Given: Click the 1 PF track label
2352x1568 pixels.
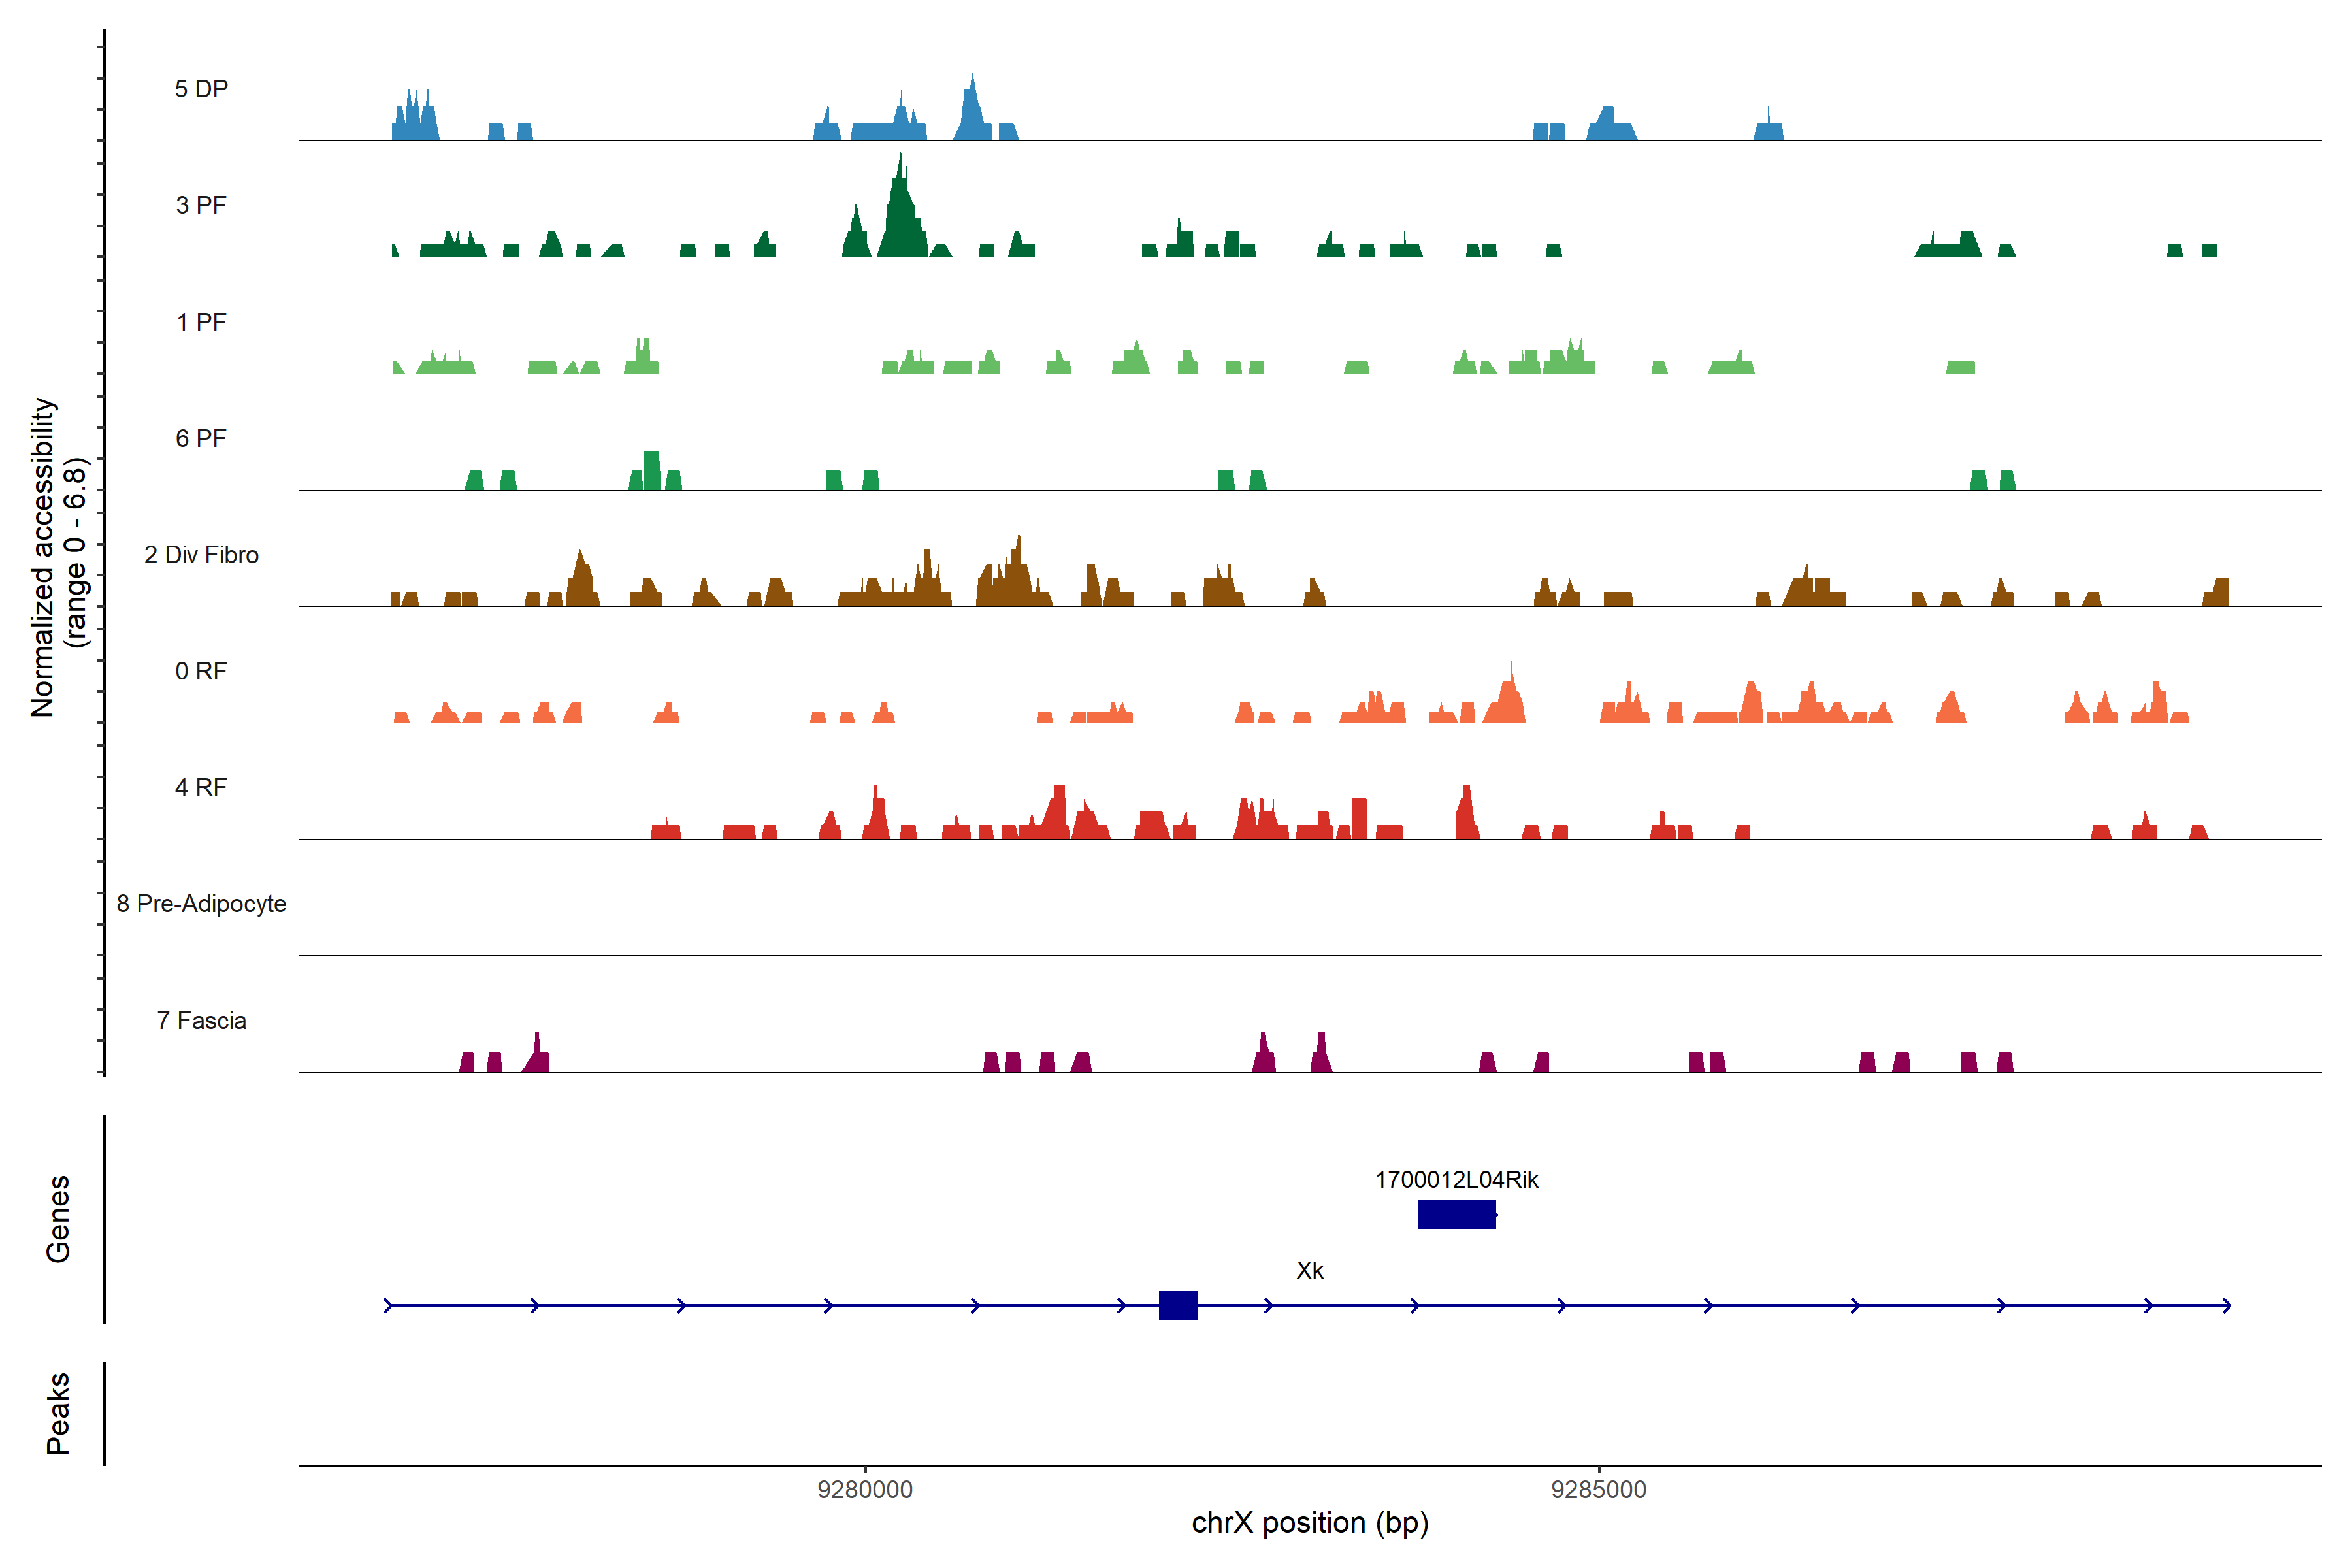Looking at the screenshot, I should pos(201,322).
